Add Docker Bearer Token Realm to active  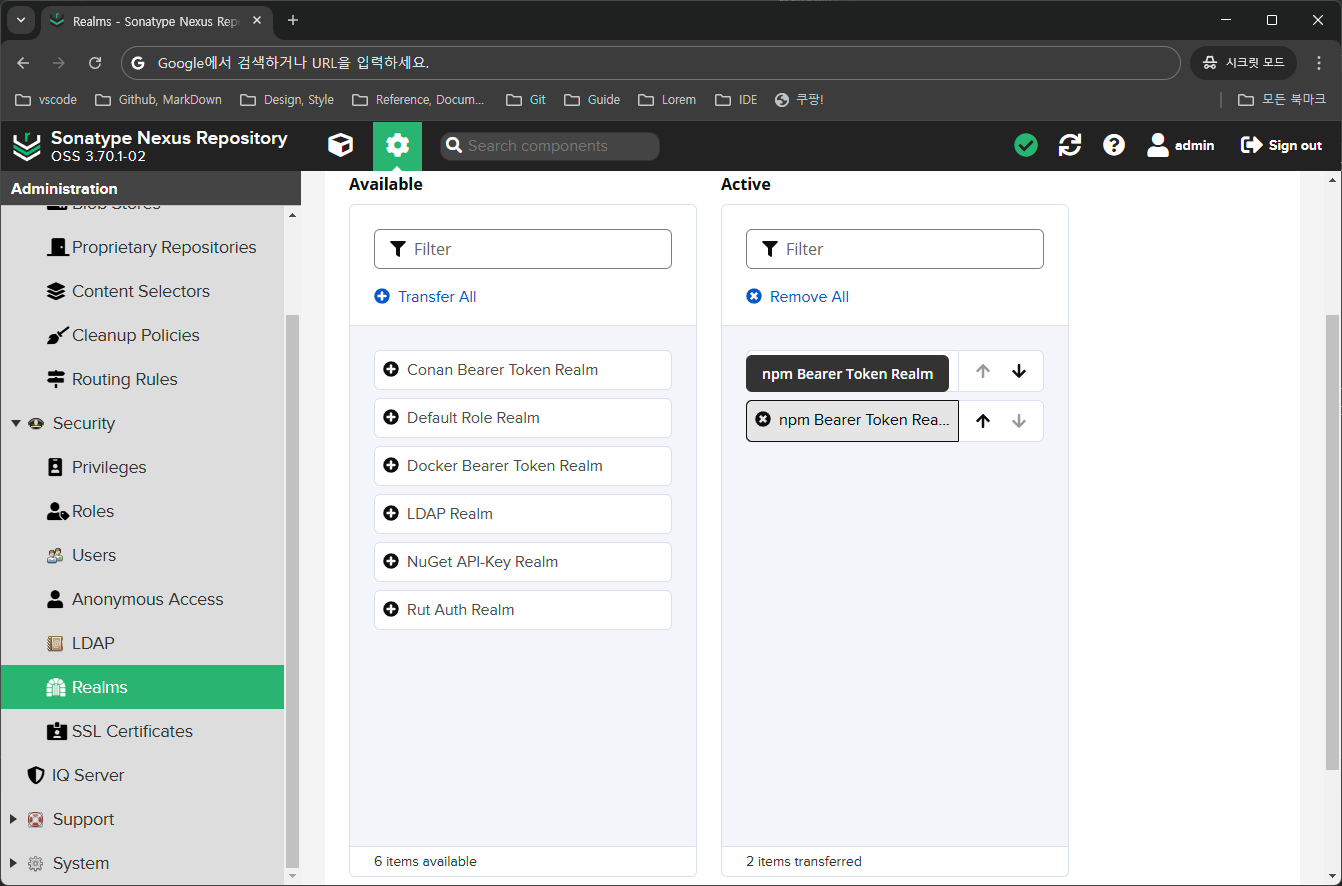[523, 466]
